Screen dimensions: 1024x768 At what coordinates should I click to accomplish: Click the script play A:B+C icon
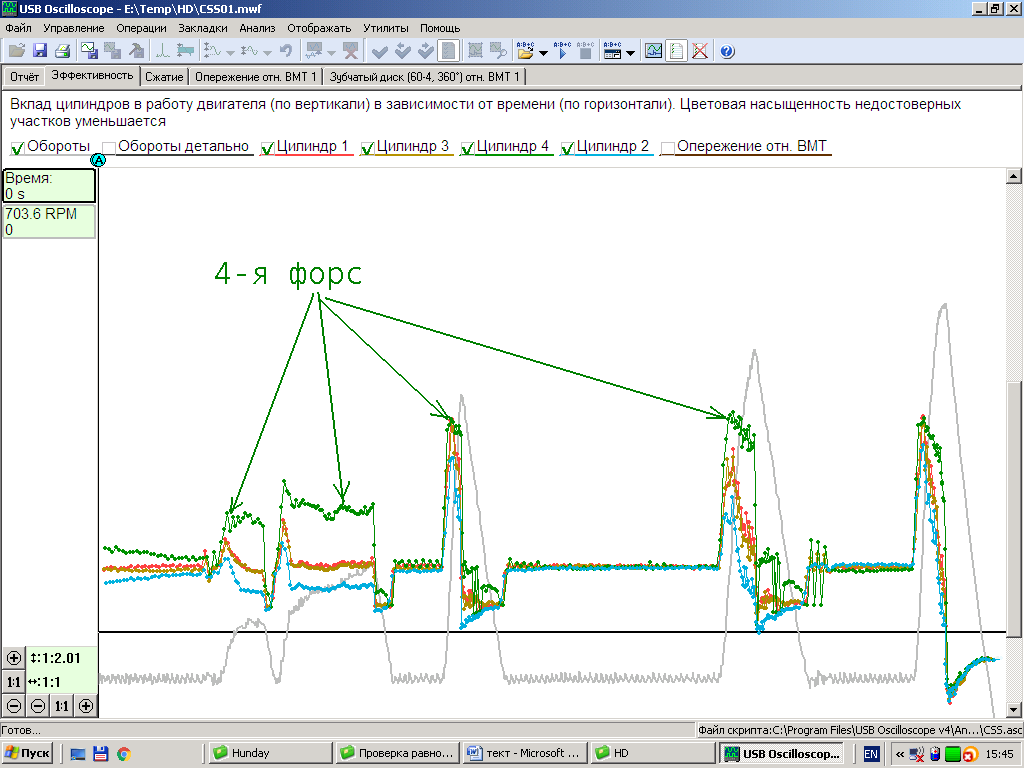[x=562, y=50]
